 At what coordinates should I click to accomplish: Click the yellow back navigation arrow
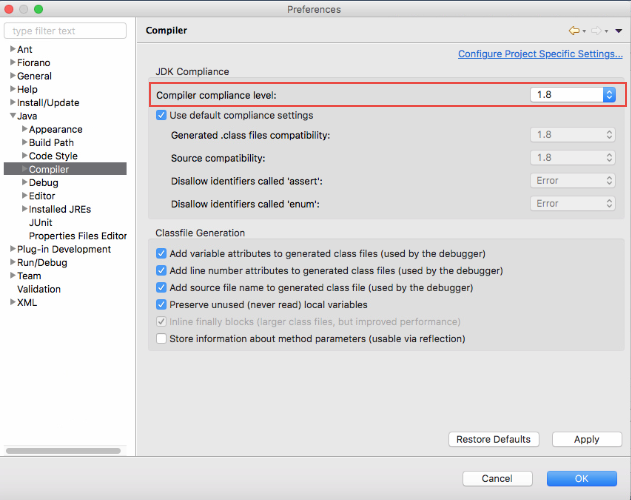574,31
